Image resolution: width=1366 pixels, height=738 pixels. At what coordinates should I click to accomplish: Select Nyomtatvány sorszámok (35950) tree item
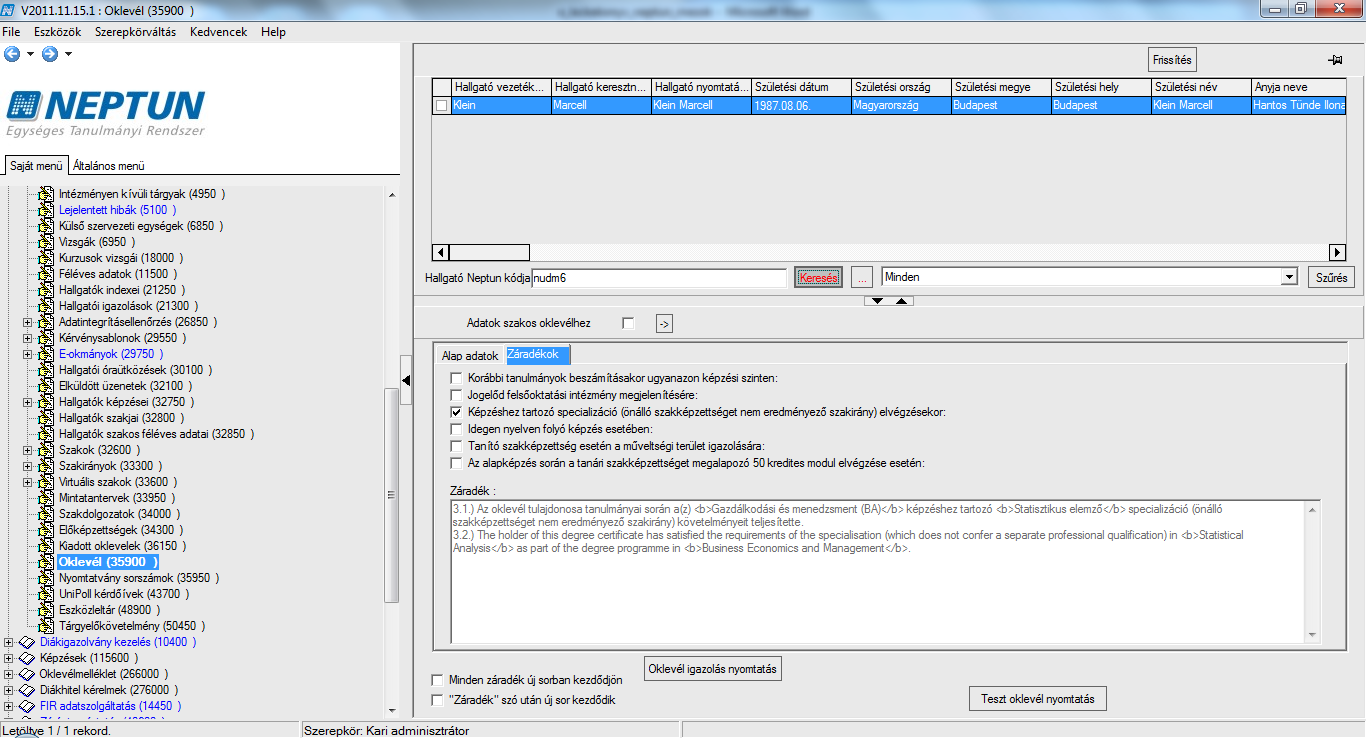(139, 578)
